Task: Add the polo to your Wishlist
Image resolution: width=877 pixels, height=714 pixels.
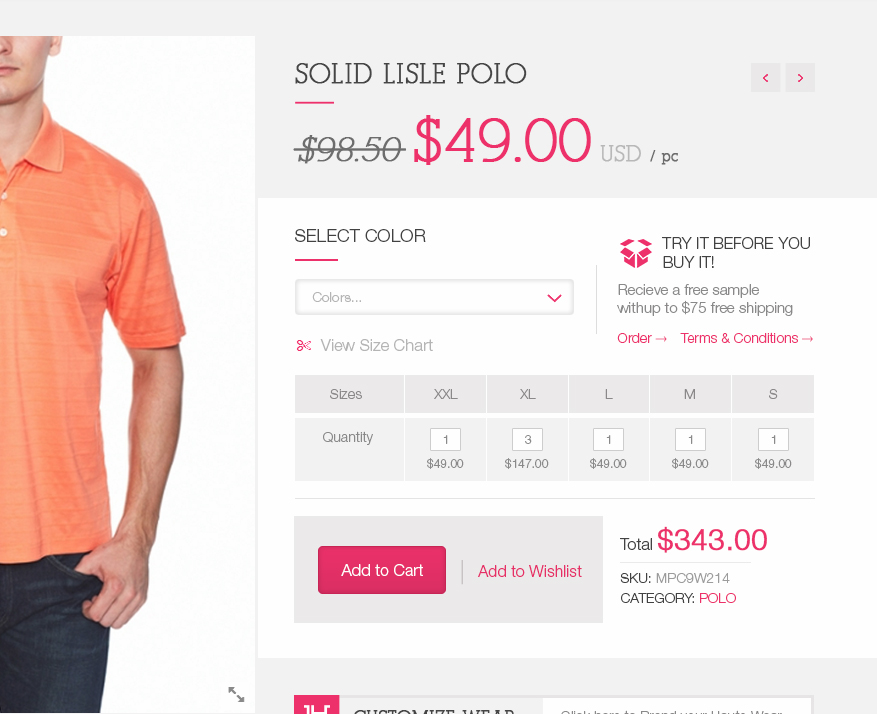Action: click(x=530, y=571)
